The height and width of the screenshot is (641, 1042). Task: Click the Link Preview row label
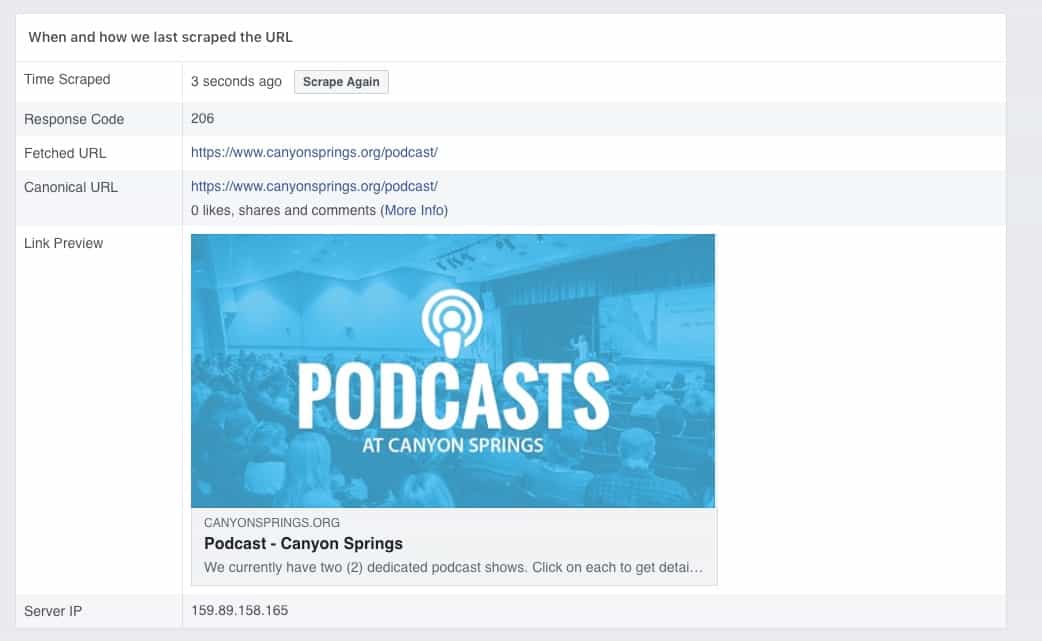pyautogui.click(x=63, y=243)
